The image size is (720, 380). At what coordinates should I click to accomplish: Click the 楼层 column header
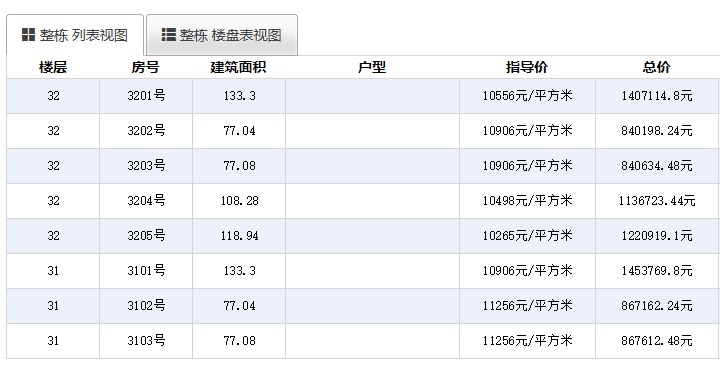[x=53, y=67]
